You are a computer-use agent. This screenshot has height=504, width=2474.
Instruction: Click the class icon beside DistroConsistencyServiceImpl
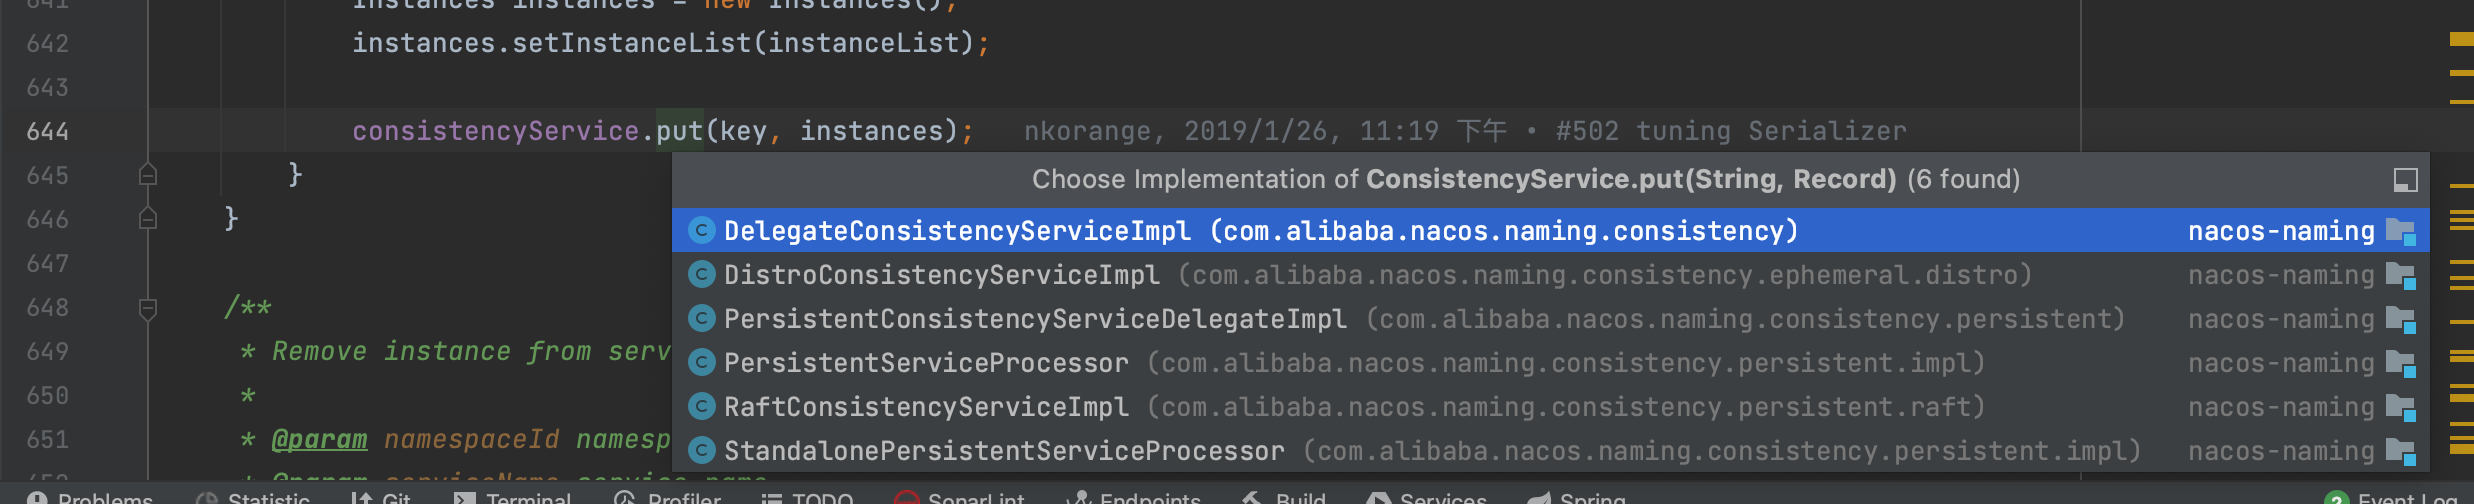click(702, 275)
